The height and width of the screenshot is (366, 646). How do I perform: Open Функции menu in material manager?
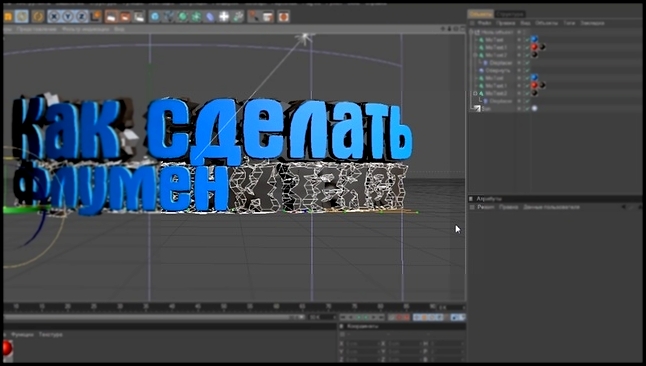click(x=22, y=334)
